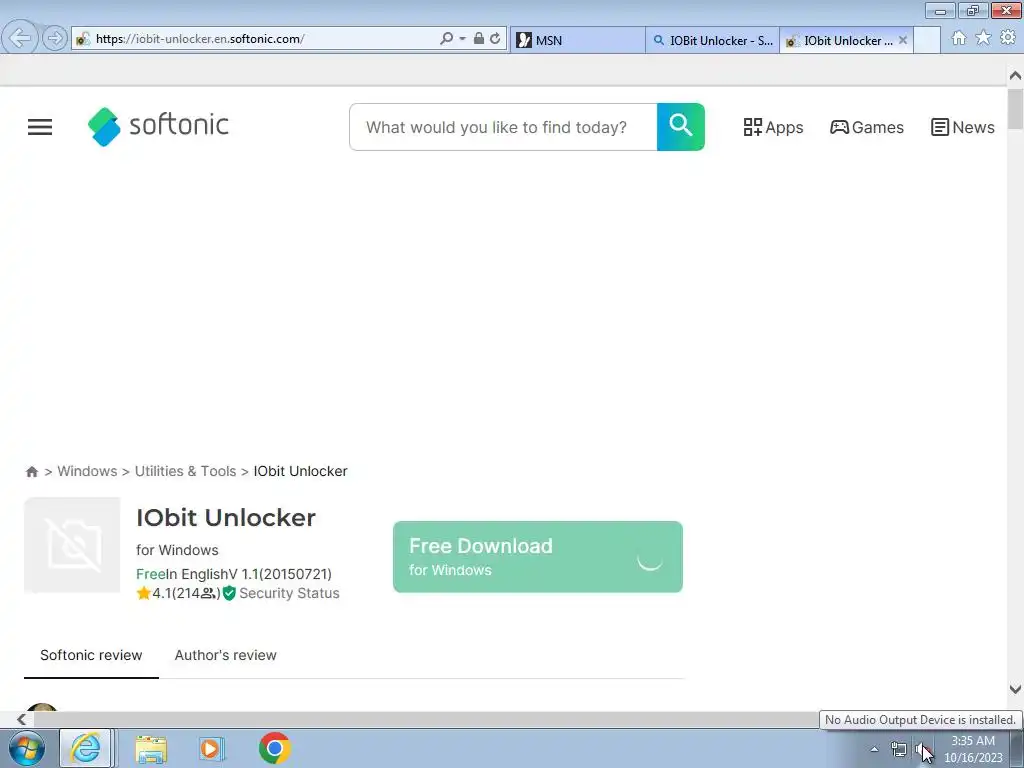1024x768 pixels.
Task: Click the lock security report icon
Action: coord(479,39)
